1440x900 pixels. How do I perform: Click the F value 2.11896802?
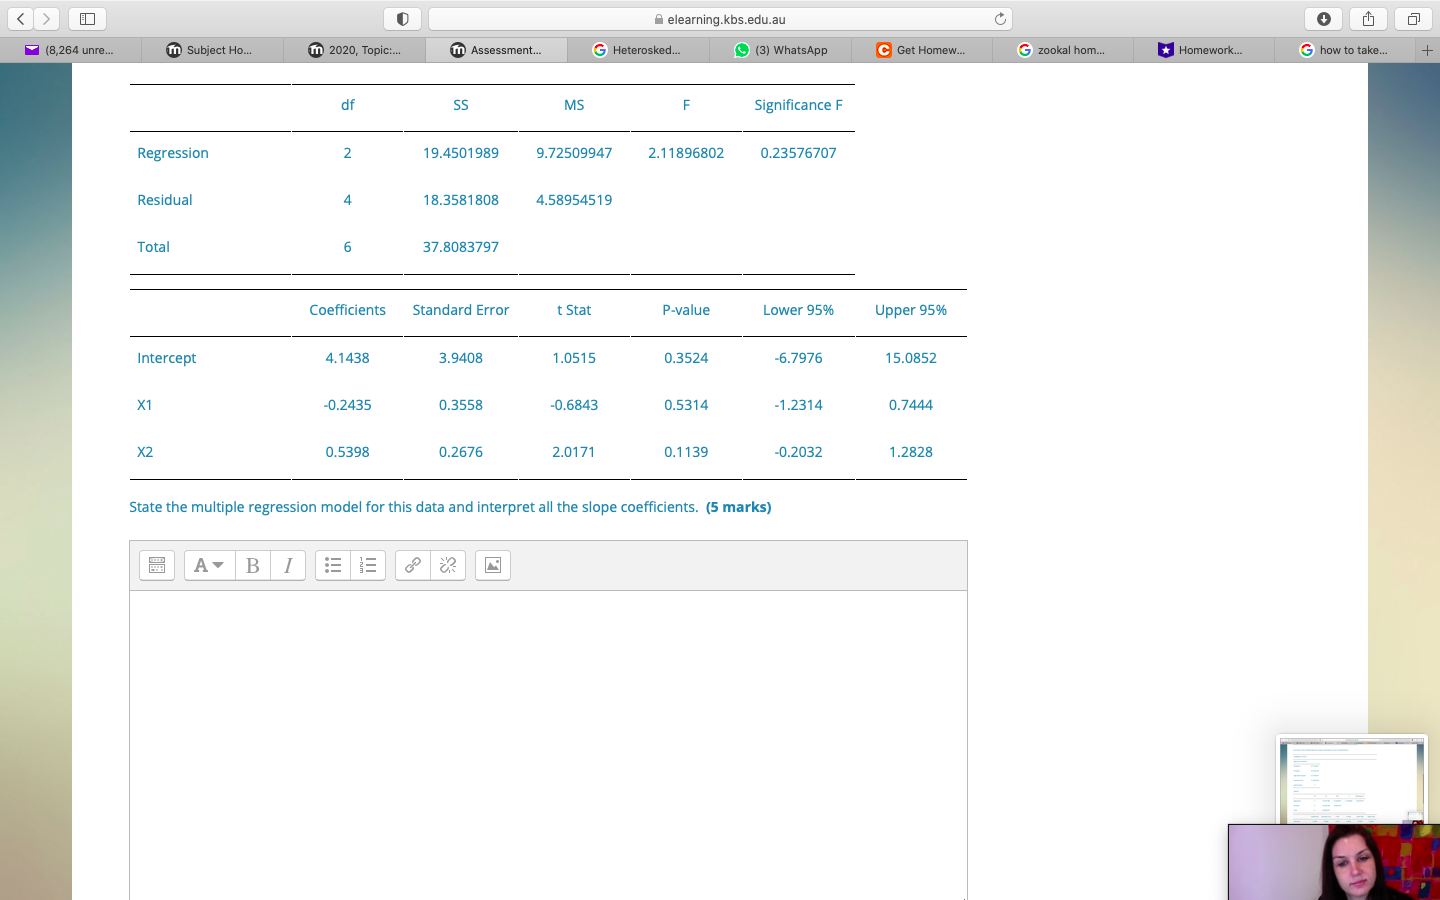(x=686, y=153)
